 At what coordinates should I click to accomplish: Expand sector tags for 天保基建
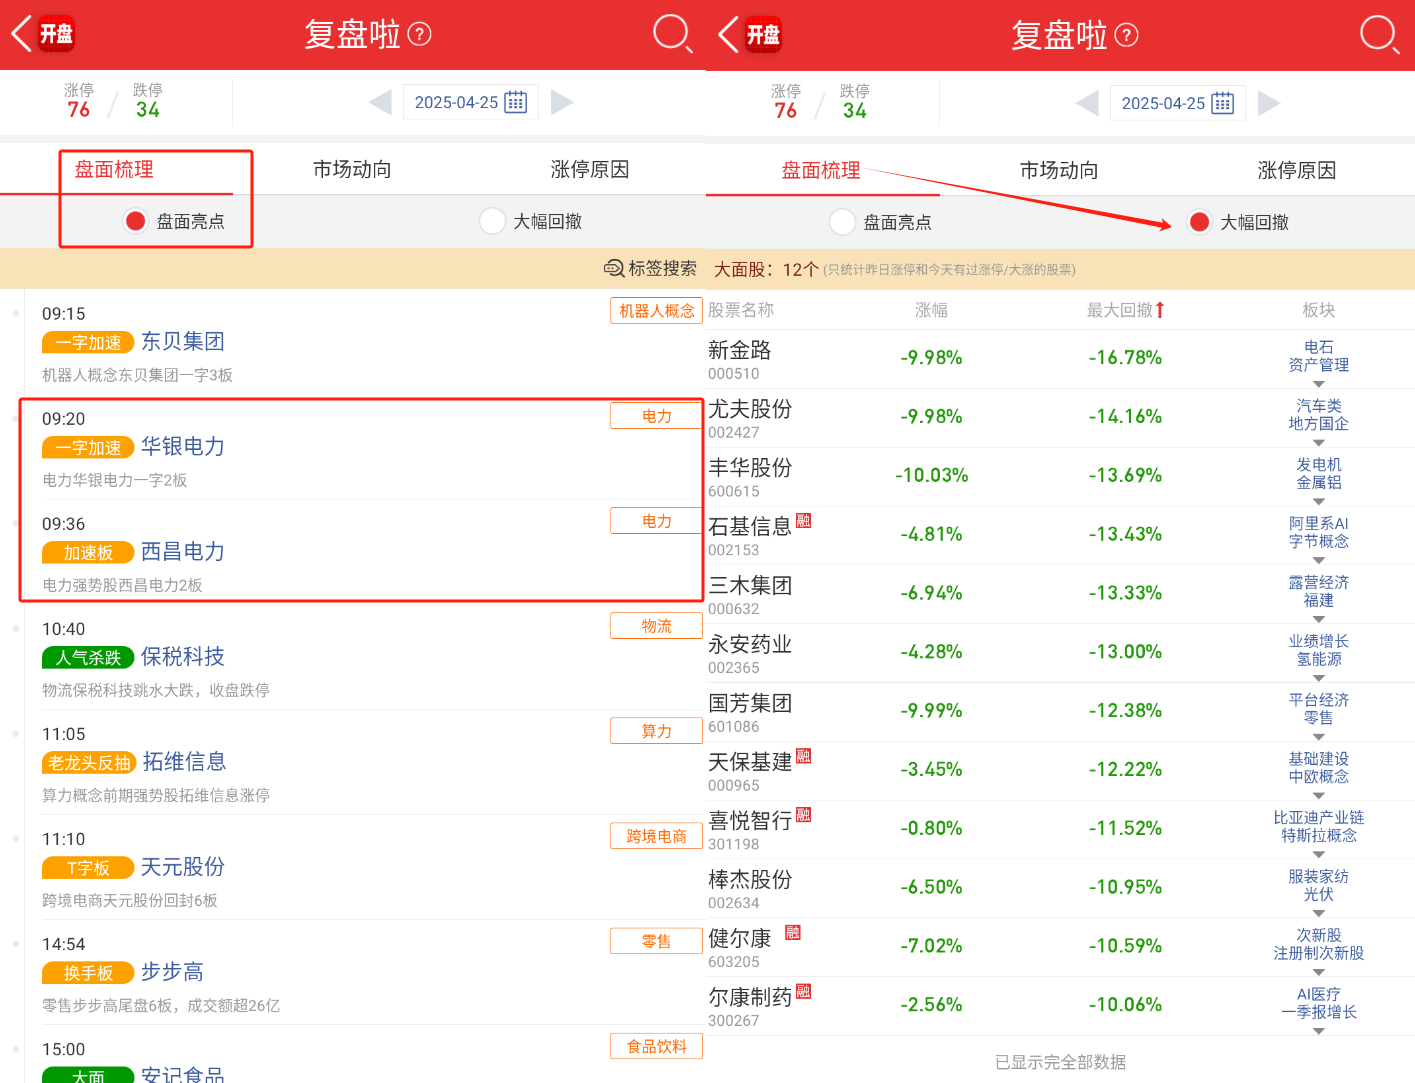1318,796
